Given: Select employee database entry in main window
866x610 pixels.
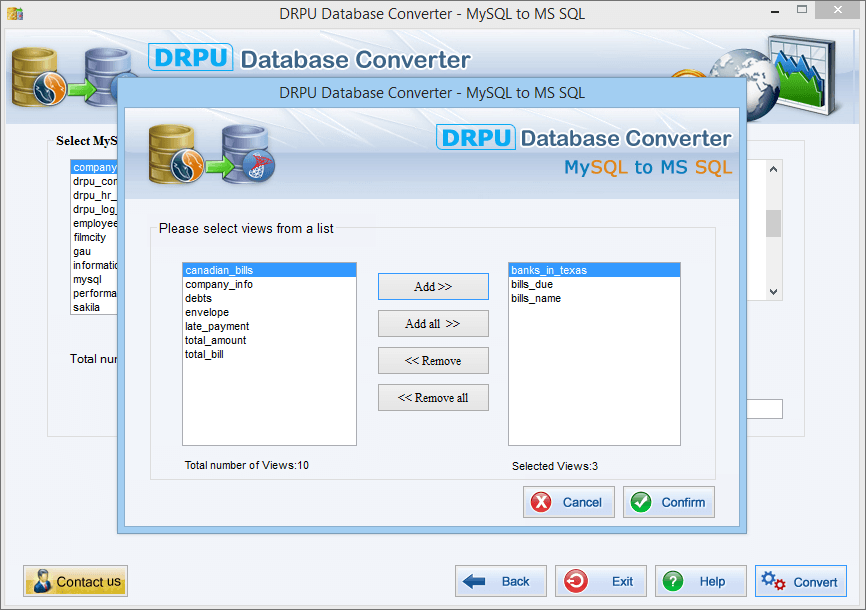Looking at the screenshot, I should (94, 223).
